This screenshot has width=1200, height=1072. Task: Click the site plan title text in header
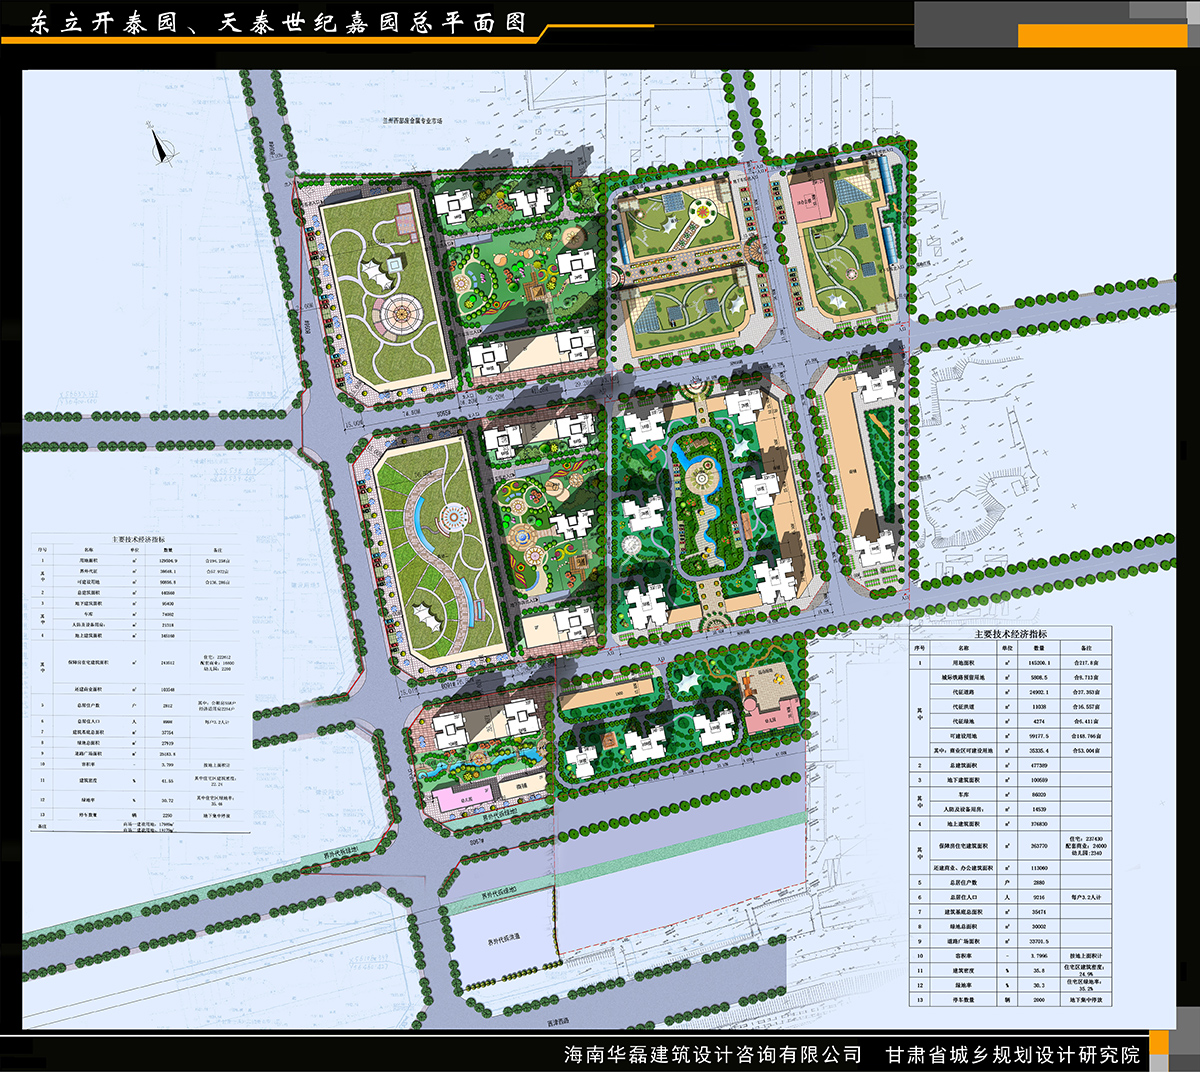click(x=277, y=23)
